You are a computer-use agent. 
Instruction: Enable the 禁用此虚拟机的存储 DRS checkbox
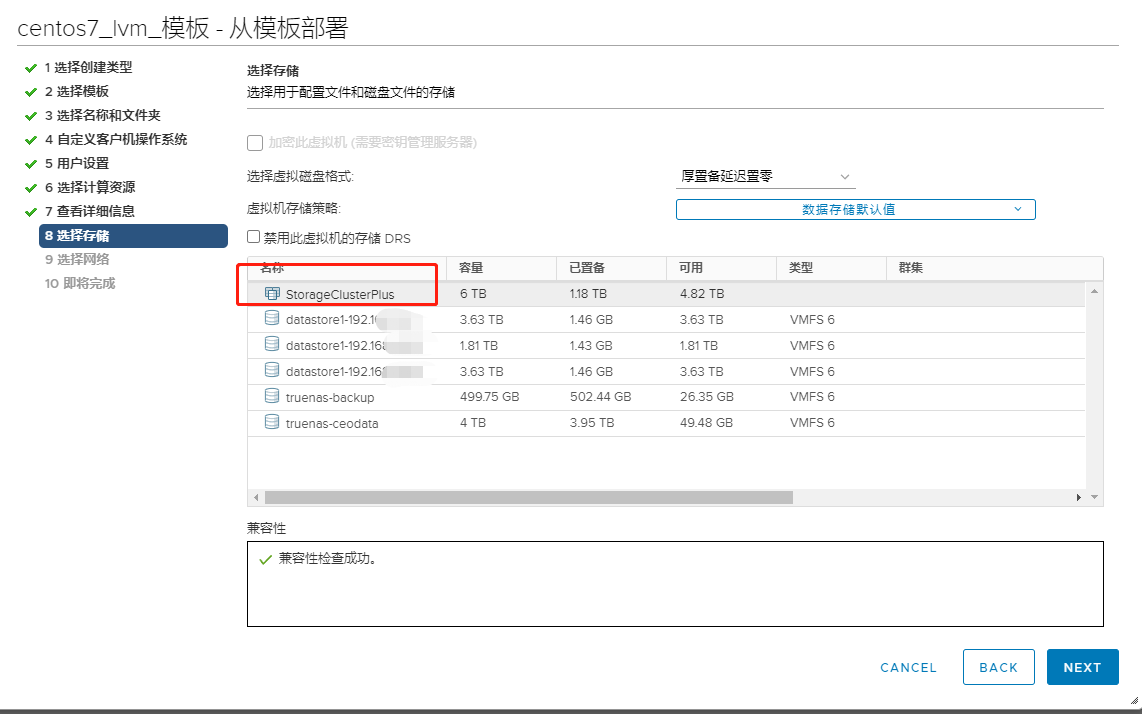(254, 238)
